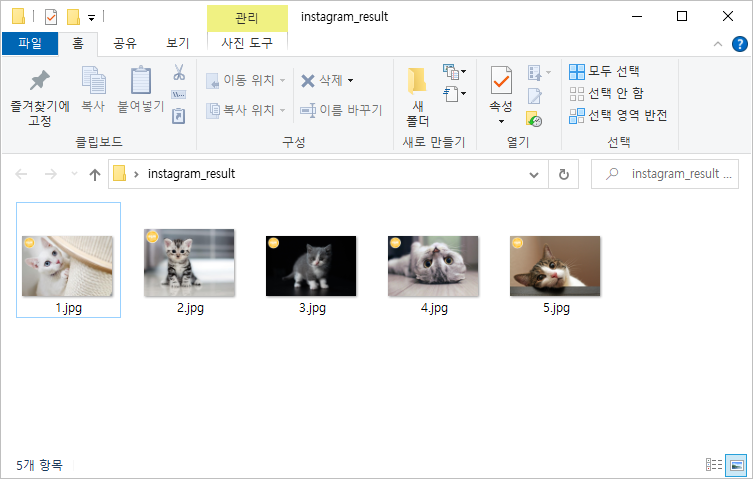Screen dimensions: 753x479
Task: Switch to the 보기 (View) tab
Action: coord(178,44)
